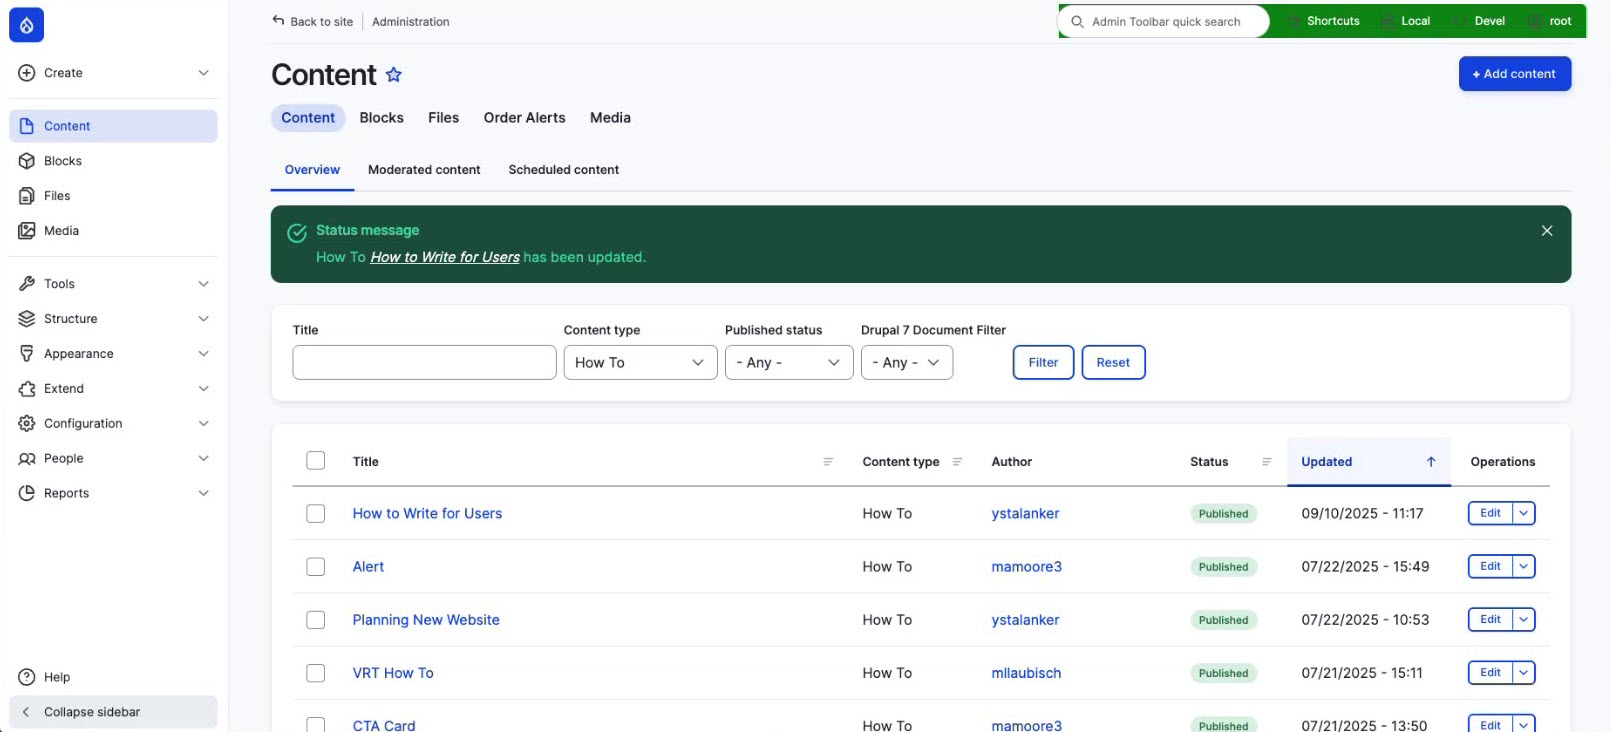Click the root user toolbar item

(x=1551, y=21)
